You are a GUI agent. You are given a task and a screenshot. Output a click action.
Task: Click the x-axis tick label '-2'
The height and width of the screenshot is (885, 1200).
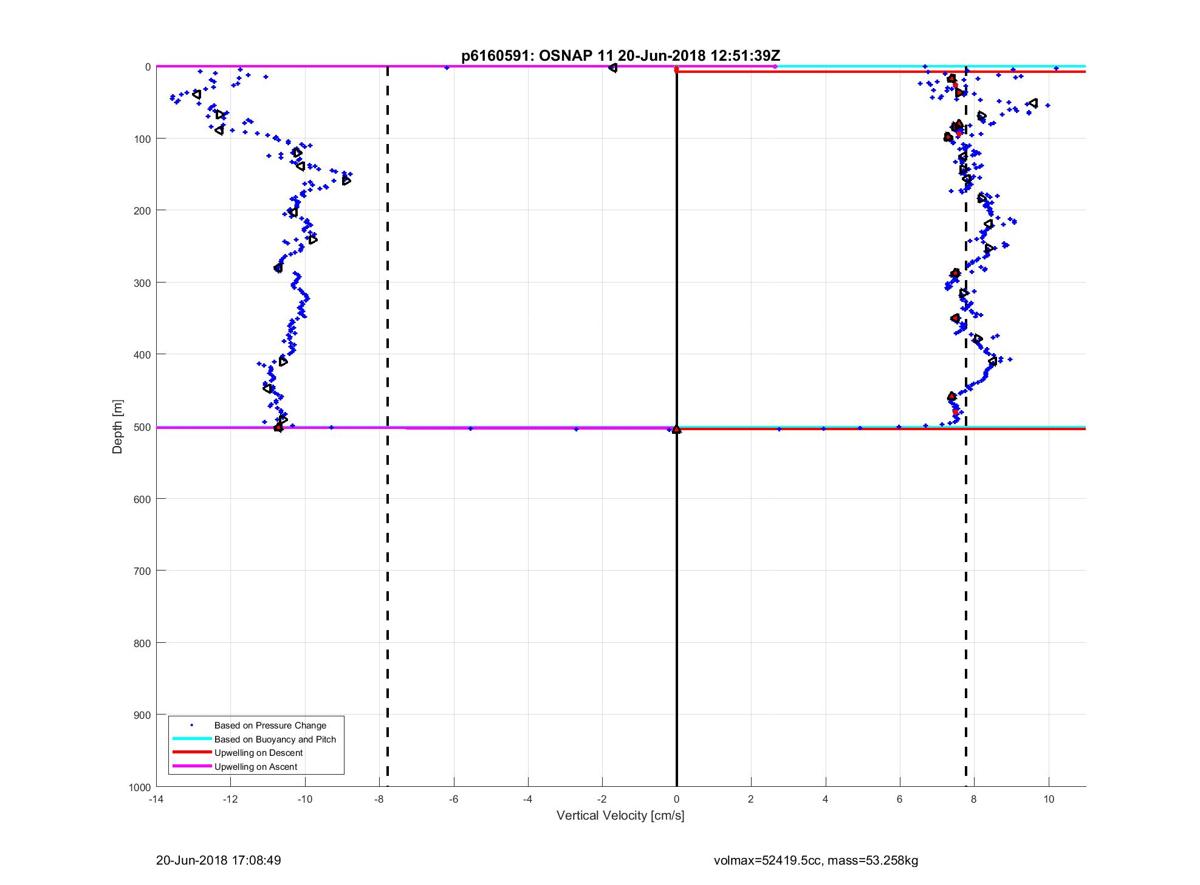(x=602, y=800)
